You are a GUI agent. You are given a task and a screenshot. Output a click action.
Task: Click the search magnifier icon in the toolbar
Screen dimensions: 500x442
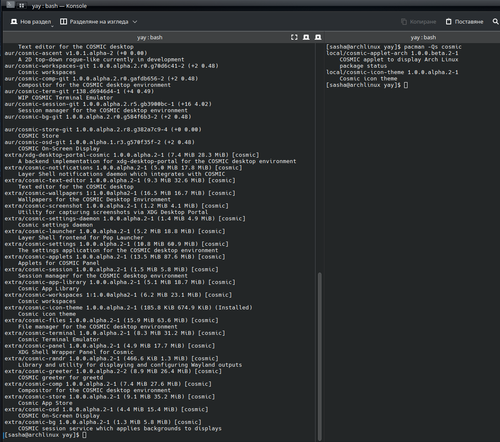(495, 22)
